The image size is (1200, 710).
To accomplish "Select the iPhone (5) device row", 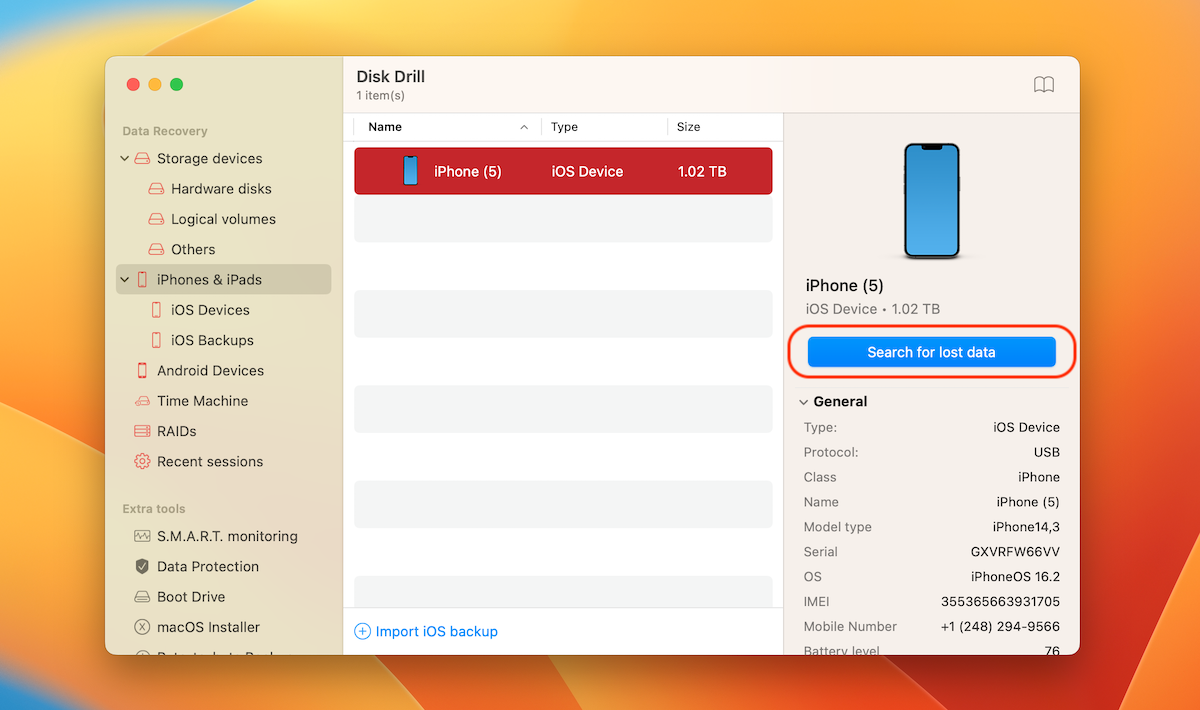I will click(563, 171).
